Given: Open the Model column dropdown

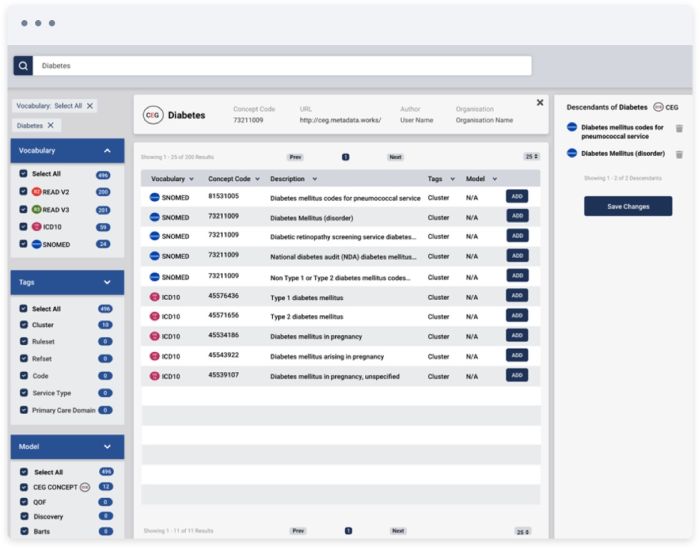Looking at the screenshot, I should pyautogui.click(x=495, y=179).
